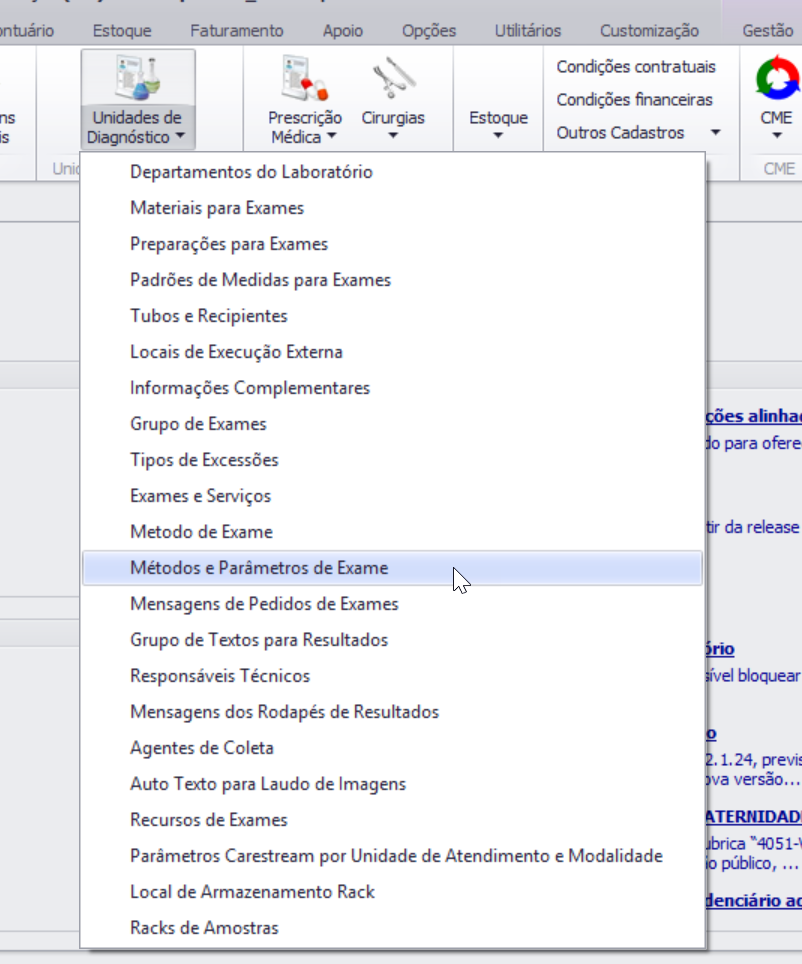The width and height of the screenshot is (802, 964).
Task: Switch to the Faturamento tab
Action: (x=237, y=30)
